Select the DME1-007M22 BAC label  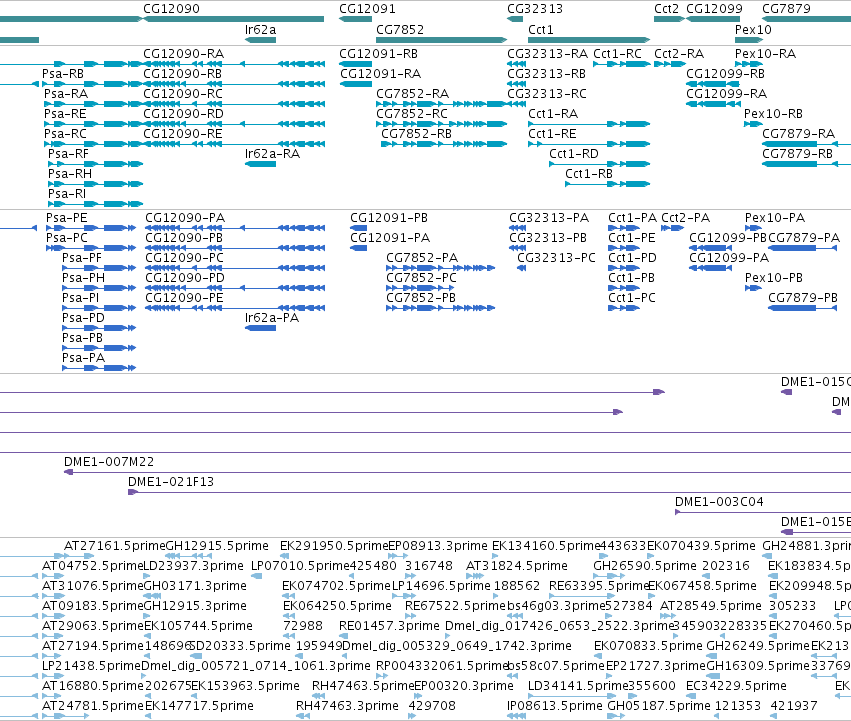(109, 461)
